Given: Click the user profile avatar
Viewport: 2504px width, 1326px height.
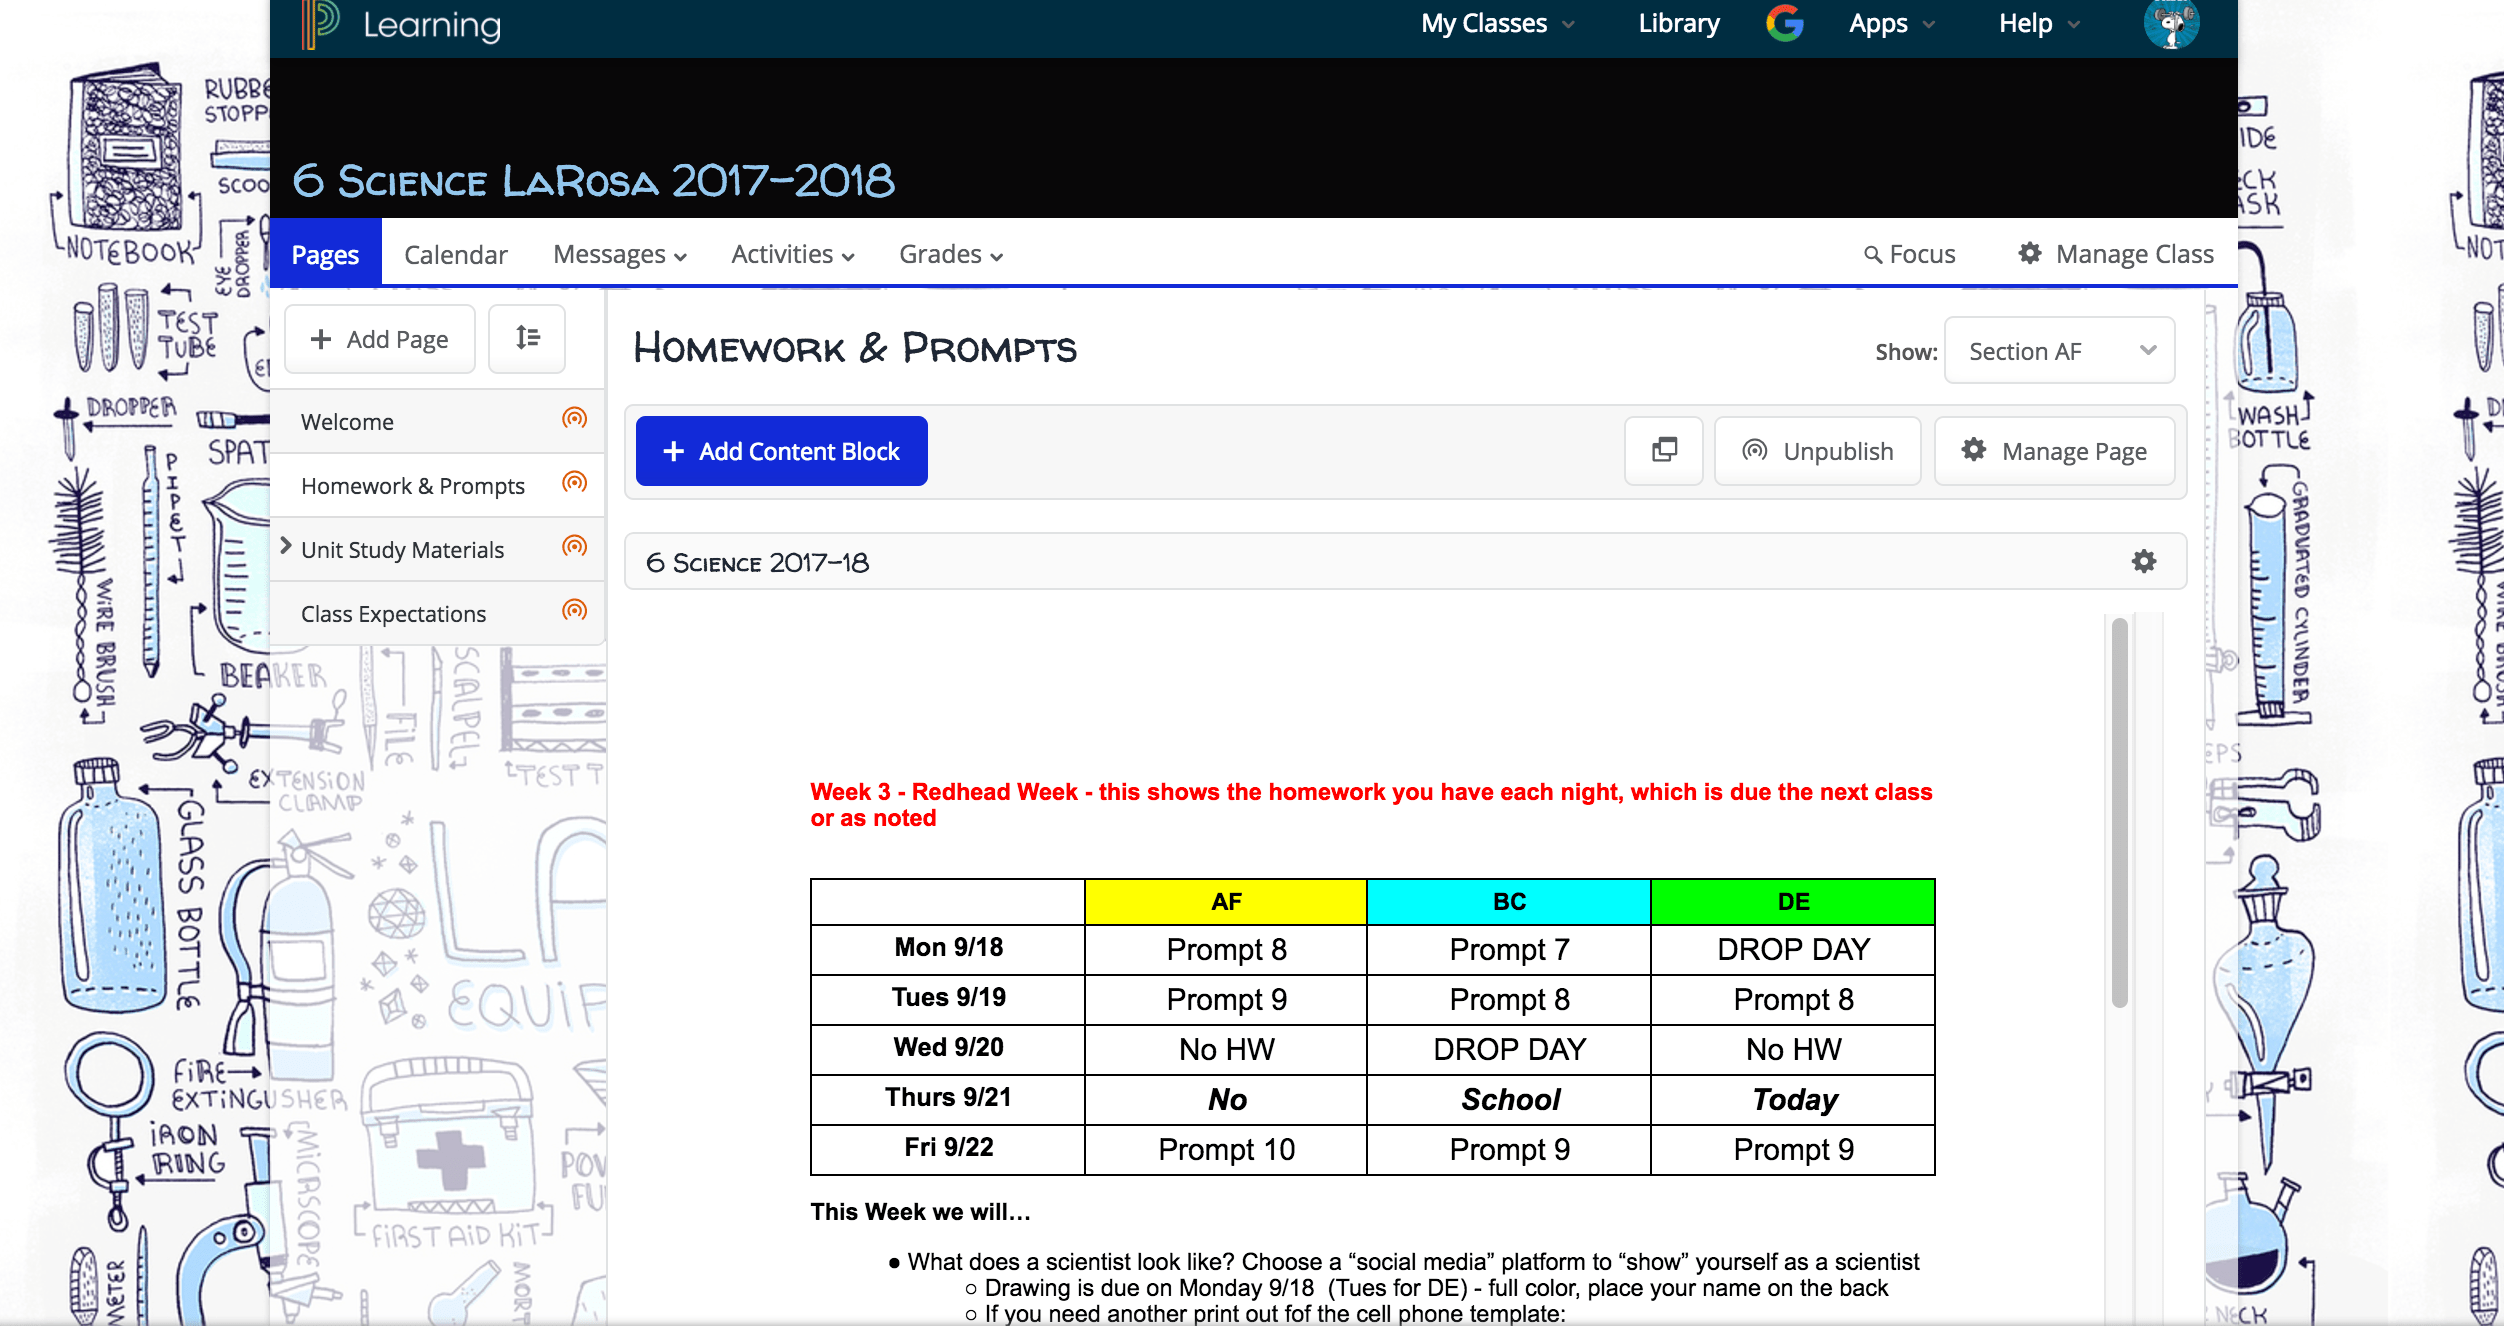Looking at the screenshot, I should (2170, 23).
